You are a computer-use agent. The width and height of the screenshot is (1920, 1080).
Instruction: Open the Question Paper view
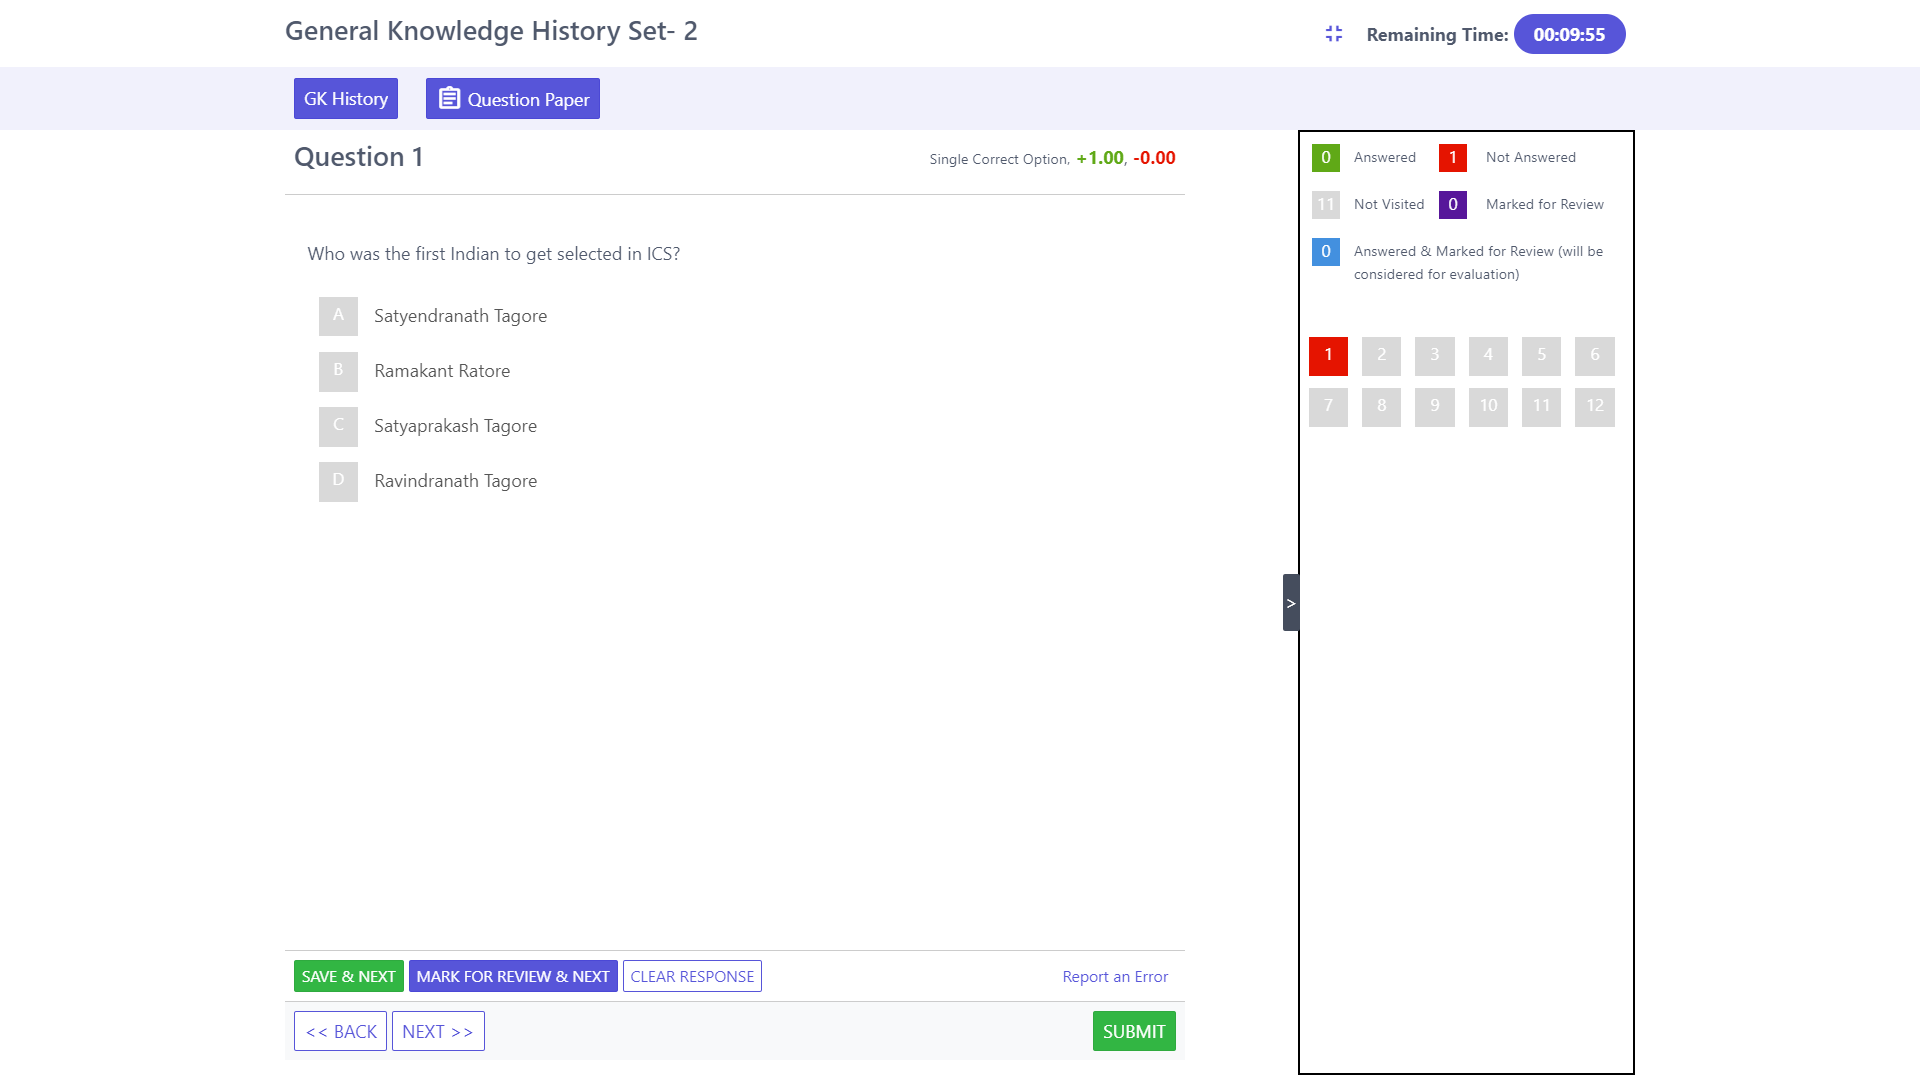coord(512,99)
